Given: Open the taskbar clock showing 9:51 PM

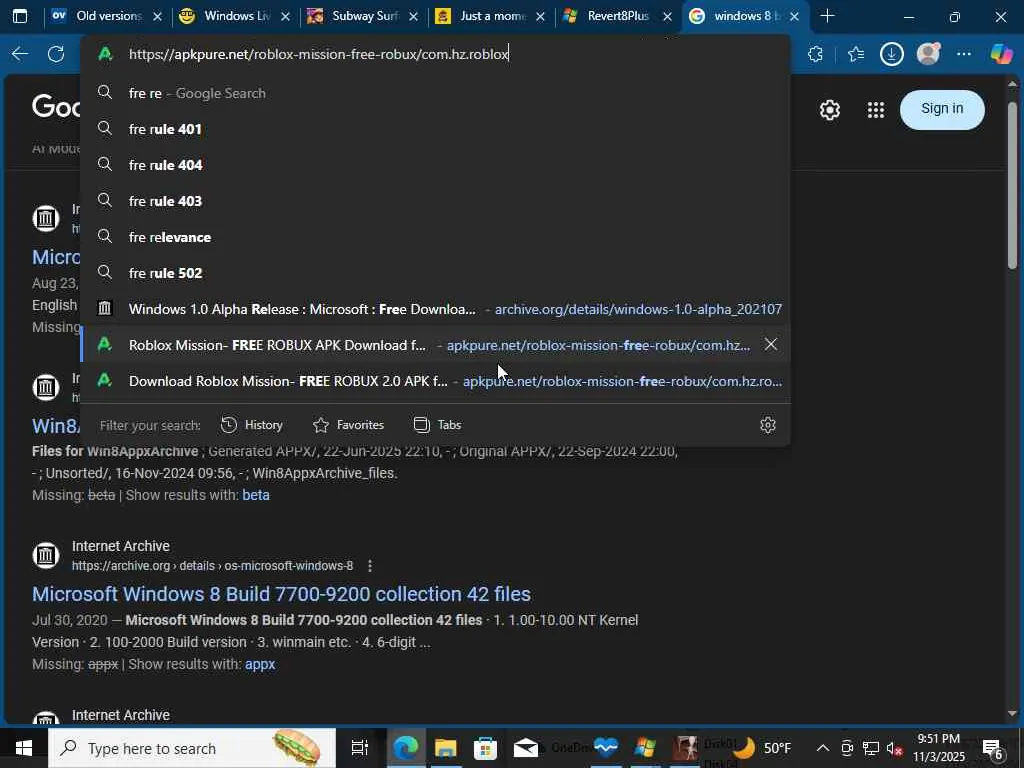Looking at the screenshot, I should (938, 748).
